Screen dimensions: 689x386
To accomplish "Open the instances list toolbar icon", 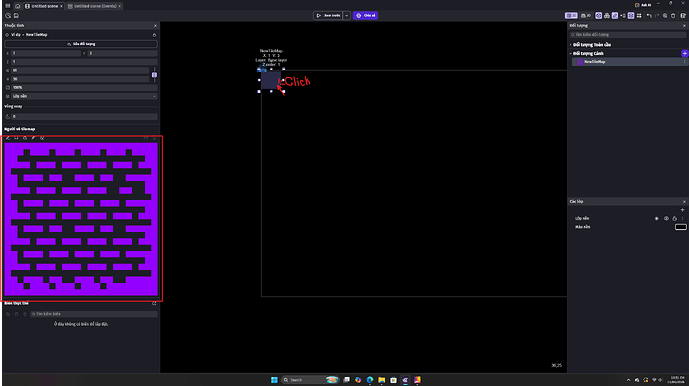I will coord(623,15).
